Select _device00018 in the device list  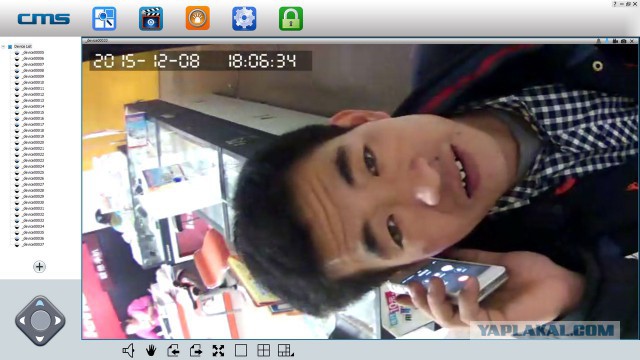click(x=33, y=130)
